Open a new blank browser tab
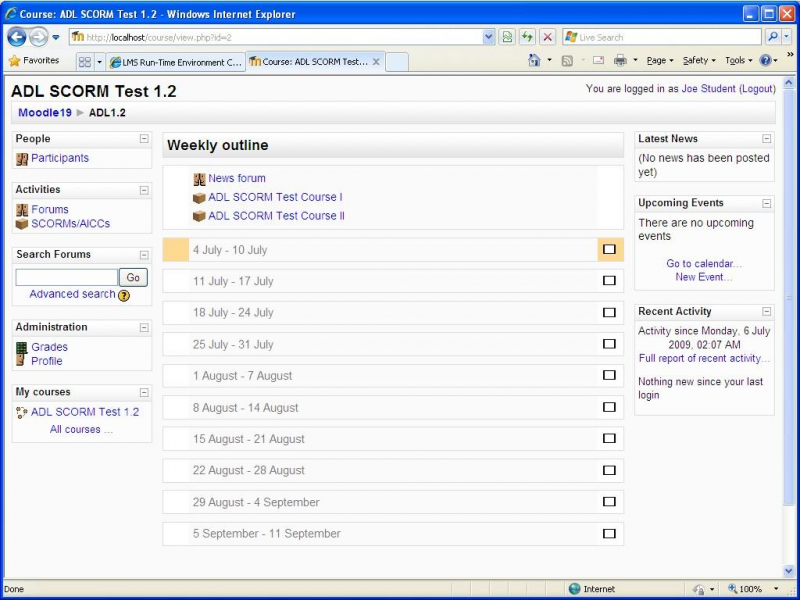The image size is (800, 600). [396, 62]
